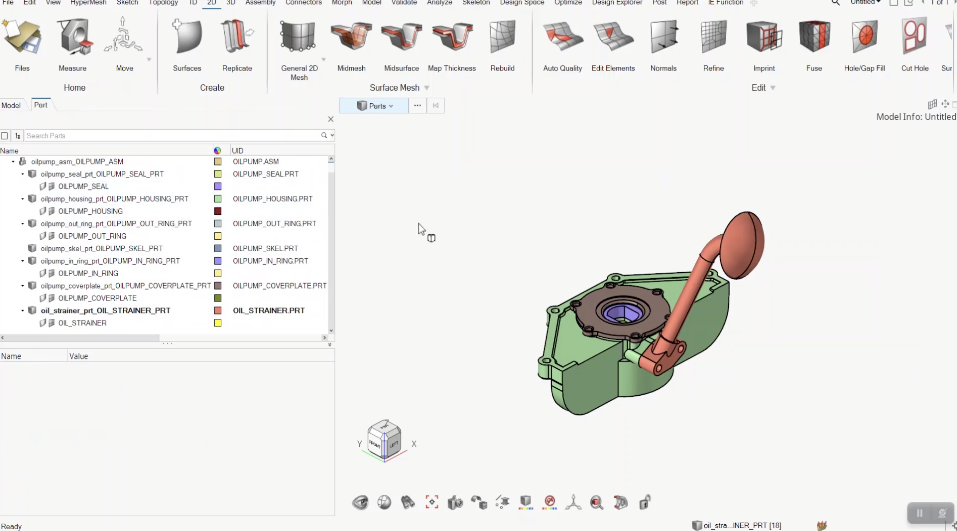
Task: Choose the Cut Hole tool
Action: coord(915,46)
